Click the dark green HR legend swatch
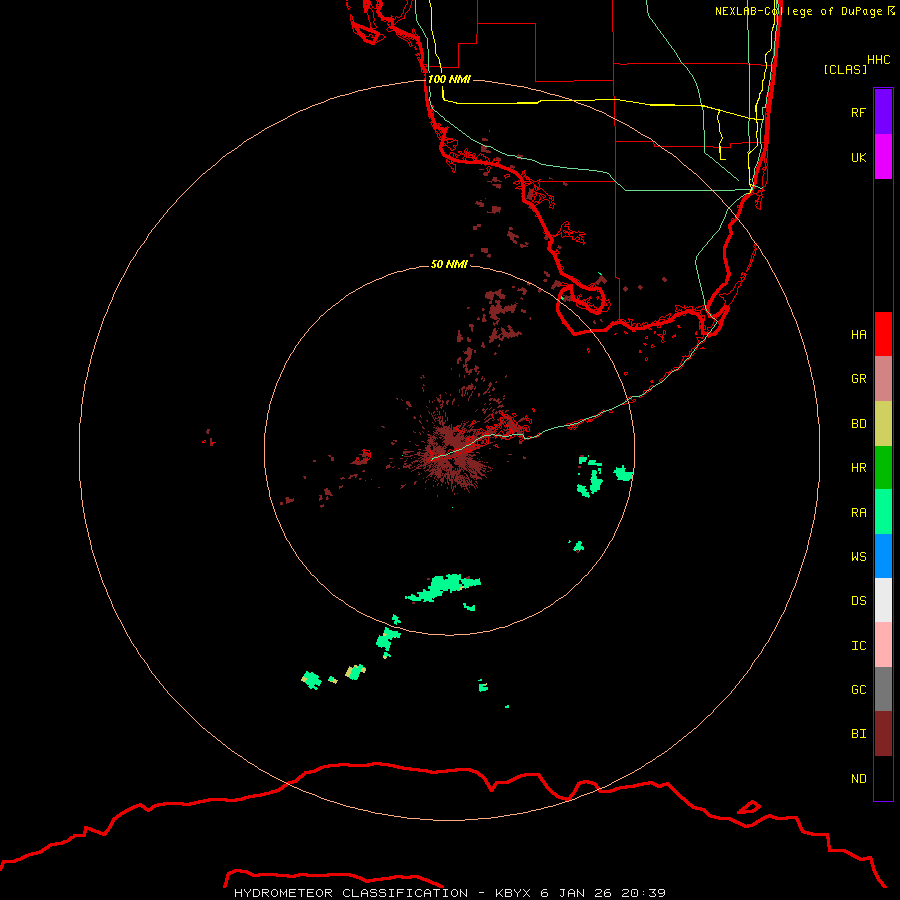900x900 pixels. coord(883,468)
